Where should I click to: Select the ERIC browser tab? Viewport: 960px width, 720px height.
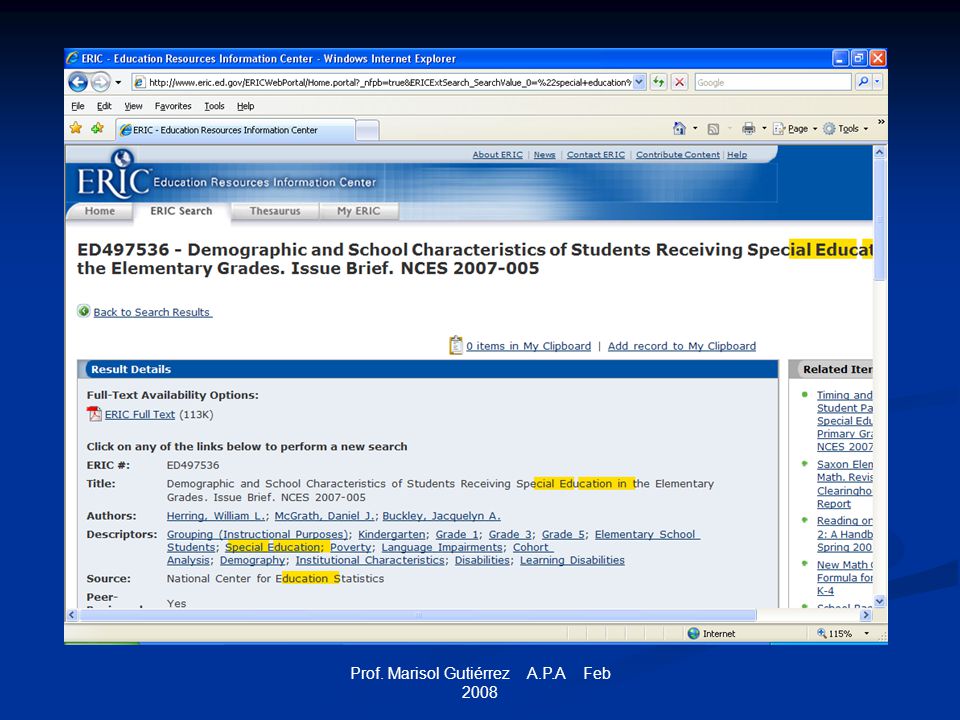click(x=236, y=130)
